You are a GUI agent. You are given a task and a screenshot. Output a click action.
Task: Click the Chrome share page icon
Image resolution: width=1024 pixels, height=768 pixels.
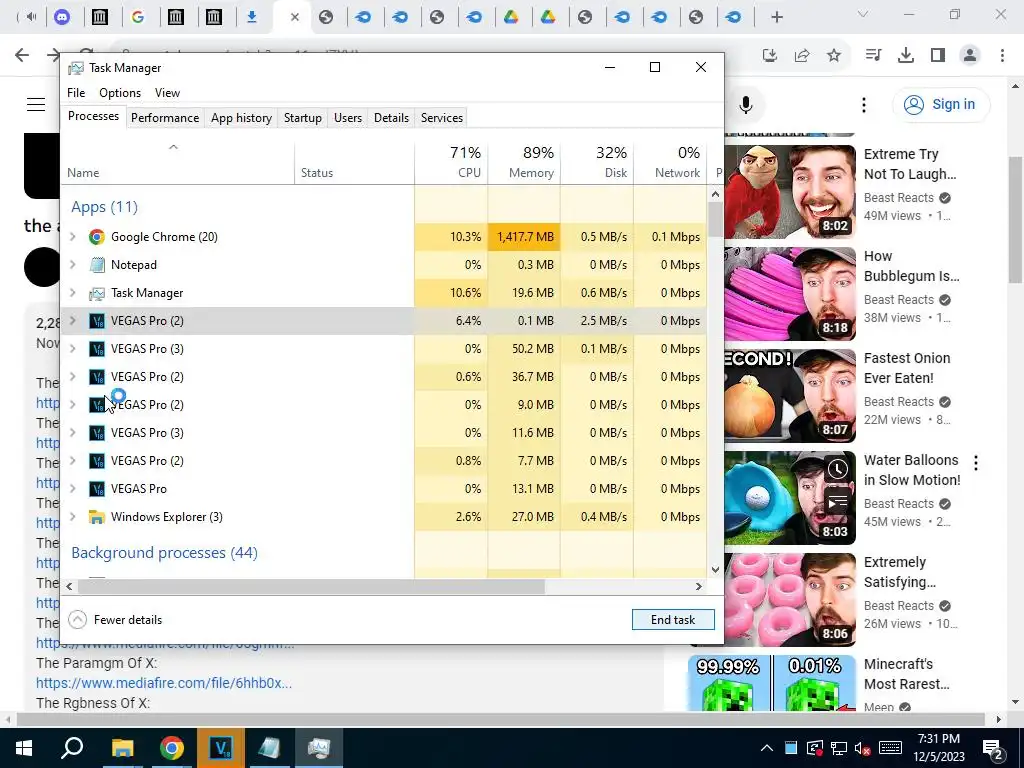(802, 56)
